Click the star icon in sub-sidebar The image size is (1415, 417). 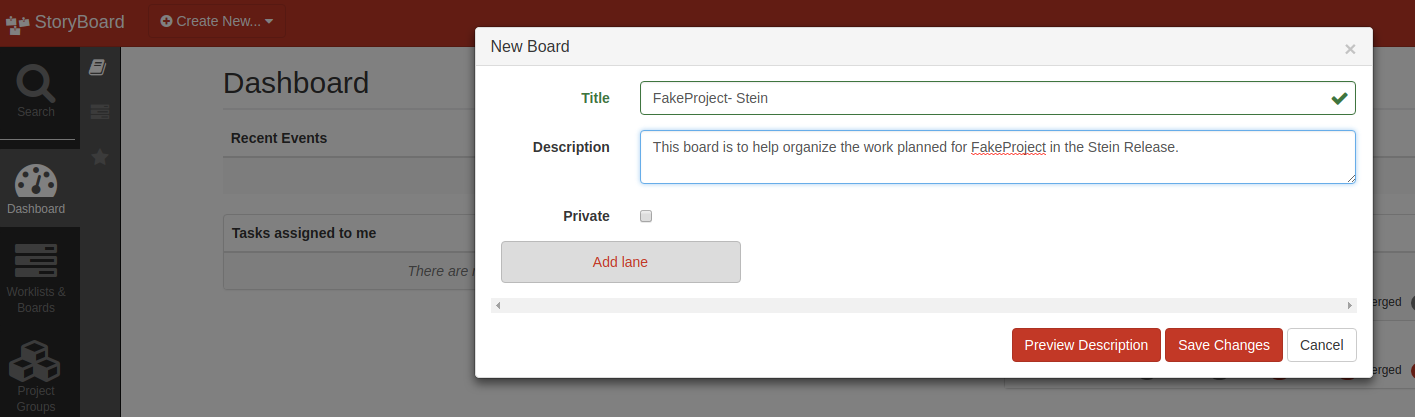pyautogui.click(x=100, y=157)
